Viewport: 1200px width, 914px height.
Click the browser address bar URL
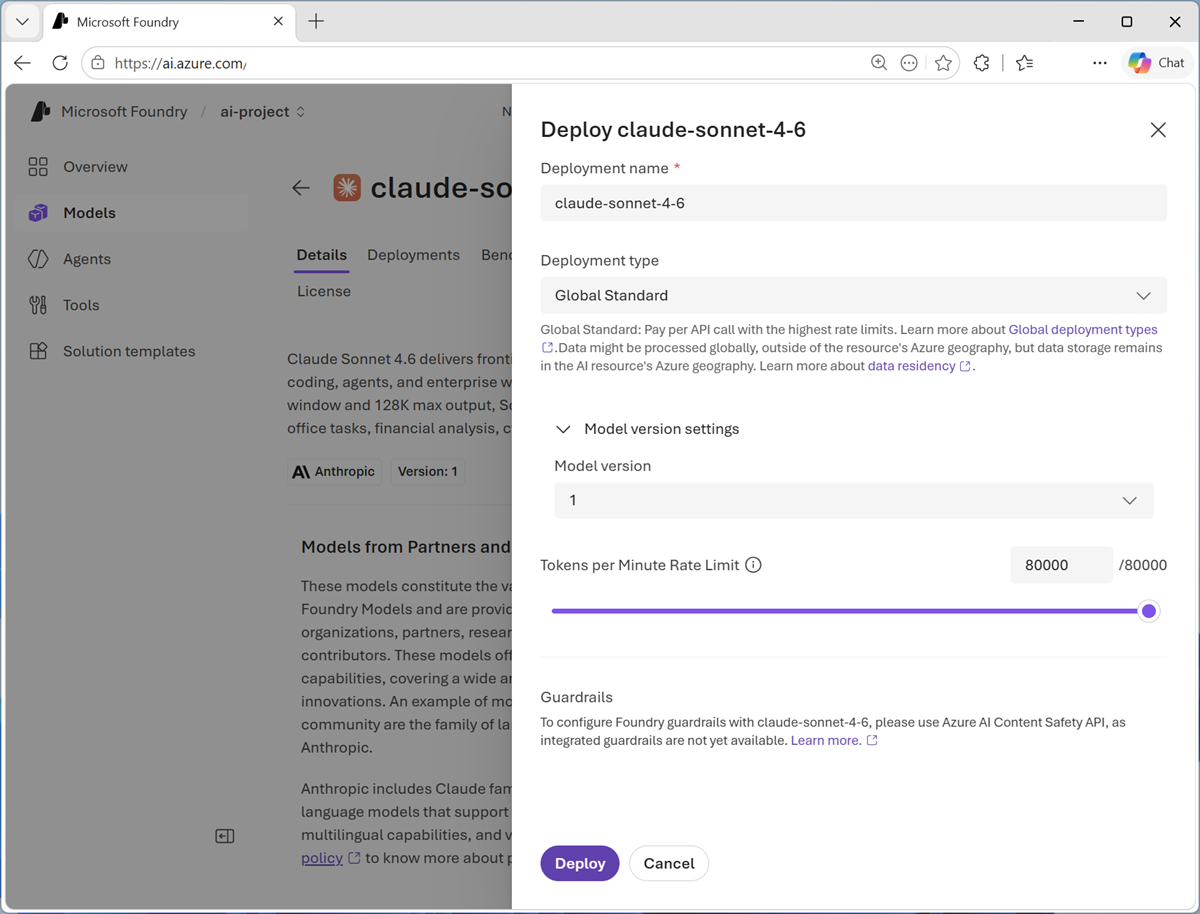pos(180,63)
